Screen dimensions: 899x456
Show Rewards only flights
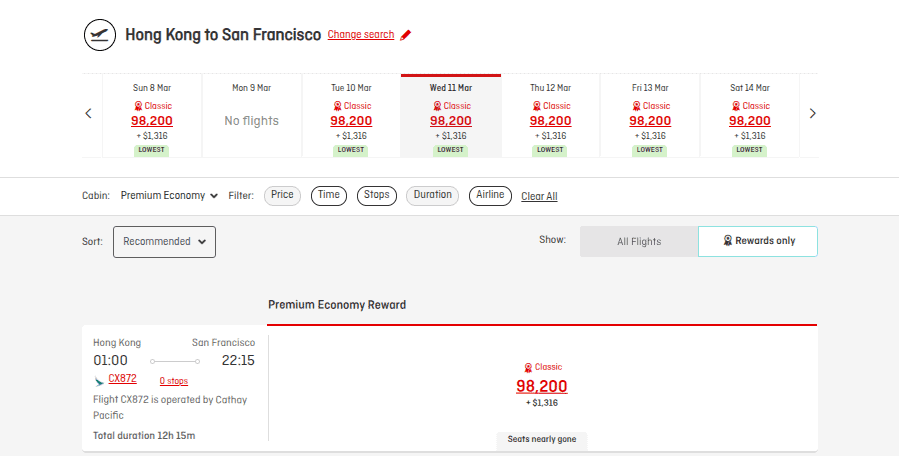[758, 241]
